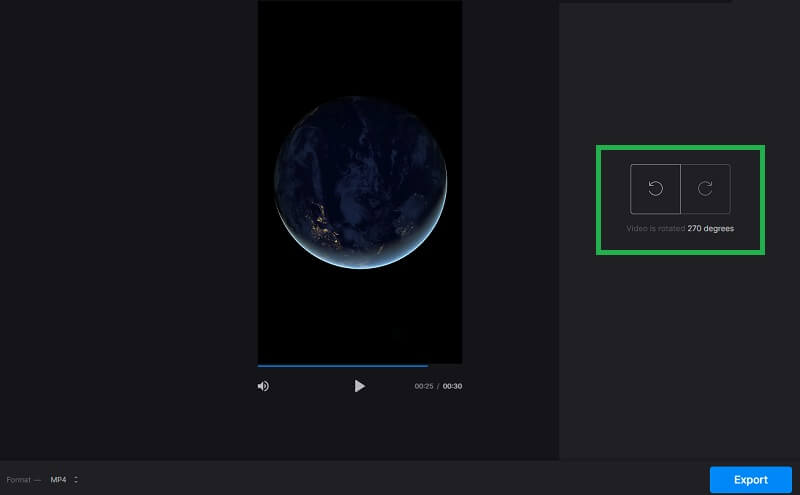This screenshot has height=495, width=800.
Task: Rotate video clockwise with right arrow
Action: pos(705,189)
